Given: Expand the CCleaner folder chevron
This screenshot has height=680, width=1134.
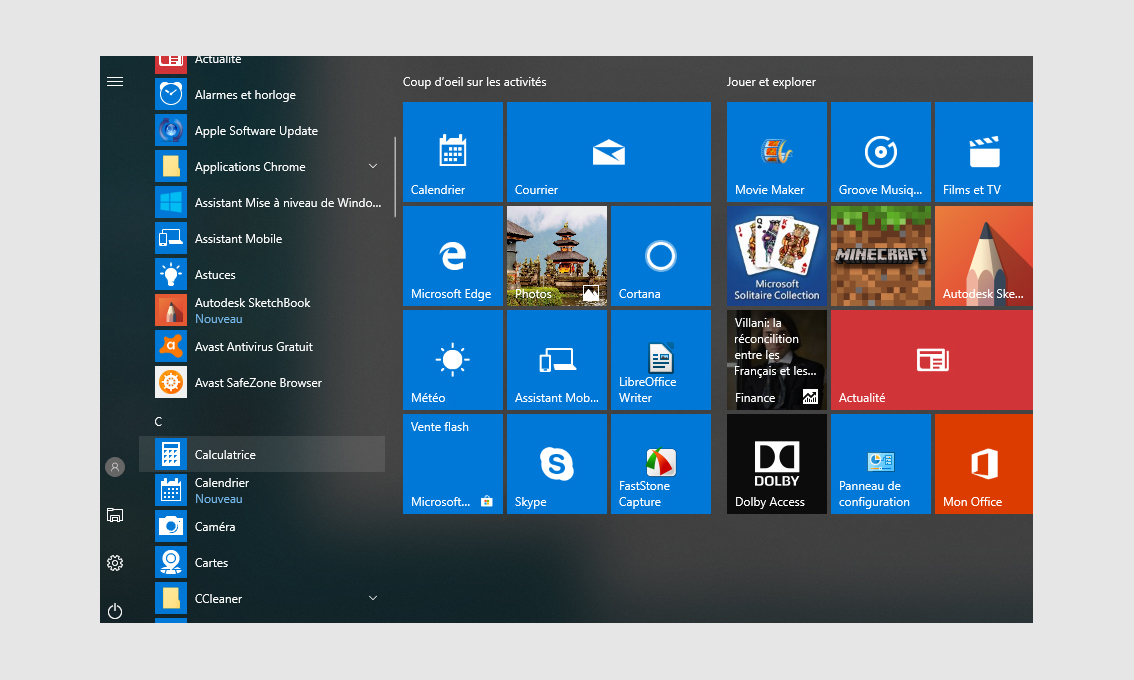Looking at the screenshot, I should (373, 598).
